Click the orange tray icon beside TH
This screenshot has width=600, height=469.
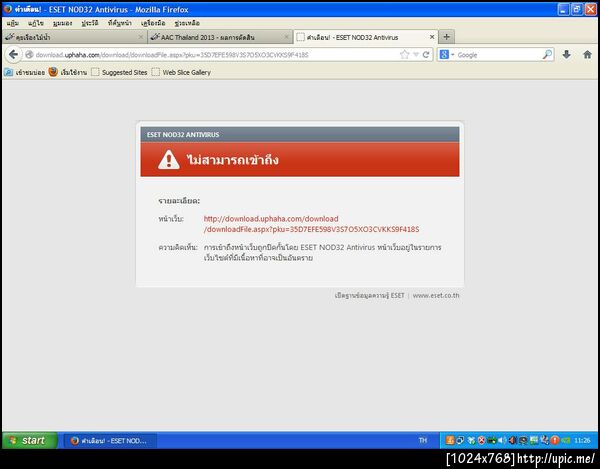pyautogui.click(x=450, y=440)
